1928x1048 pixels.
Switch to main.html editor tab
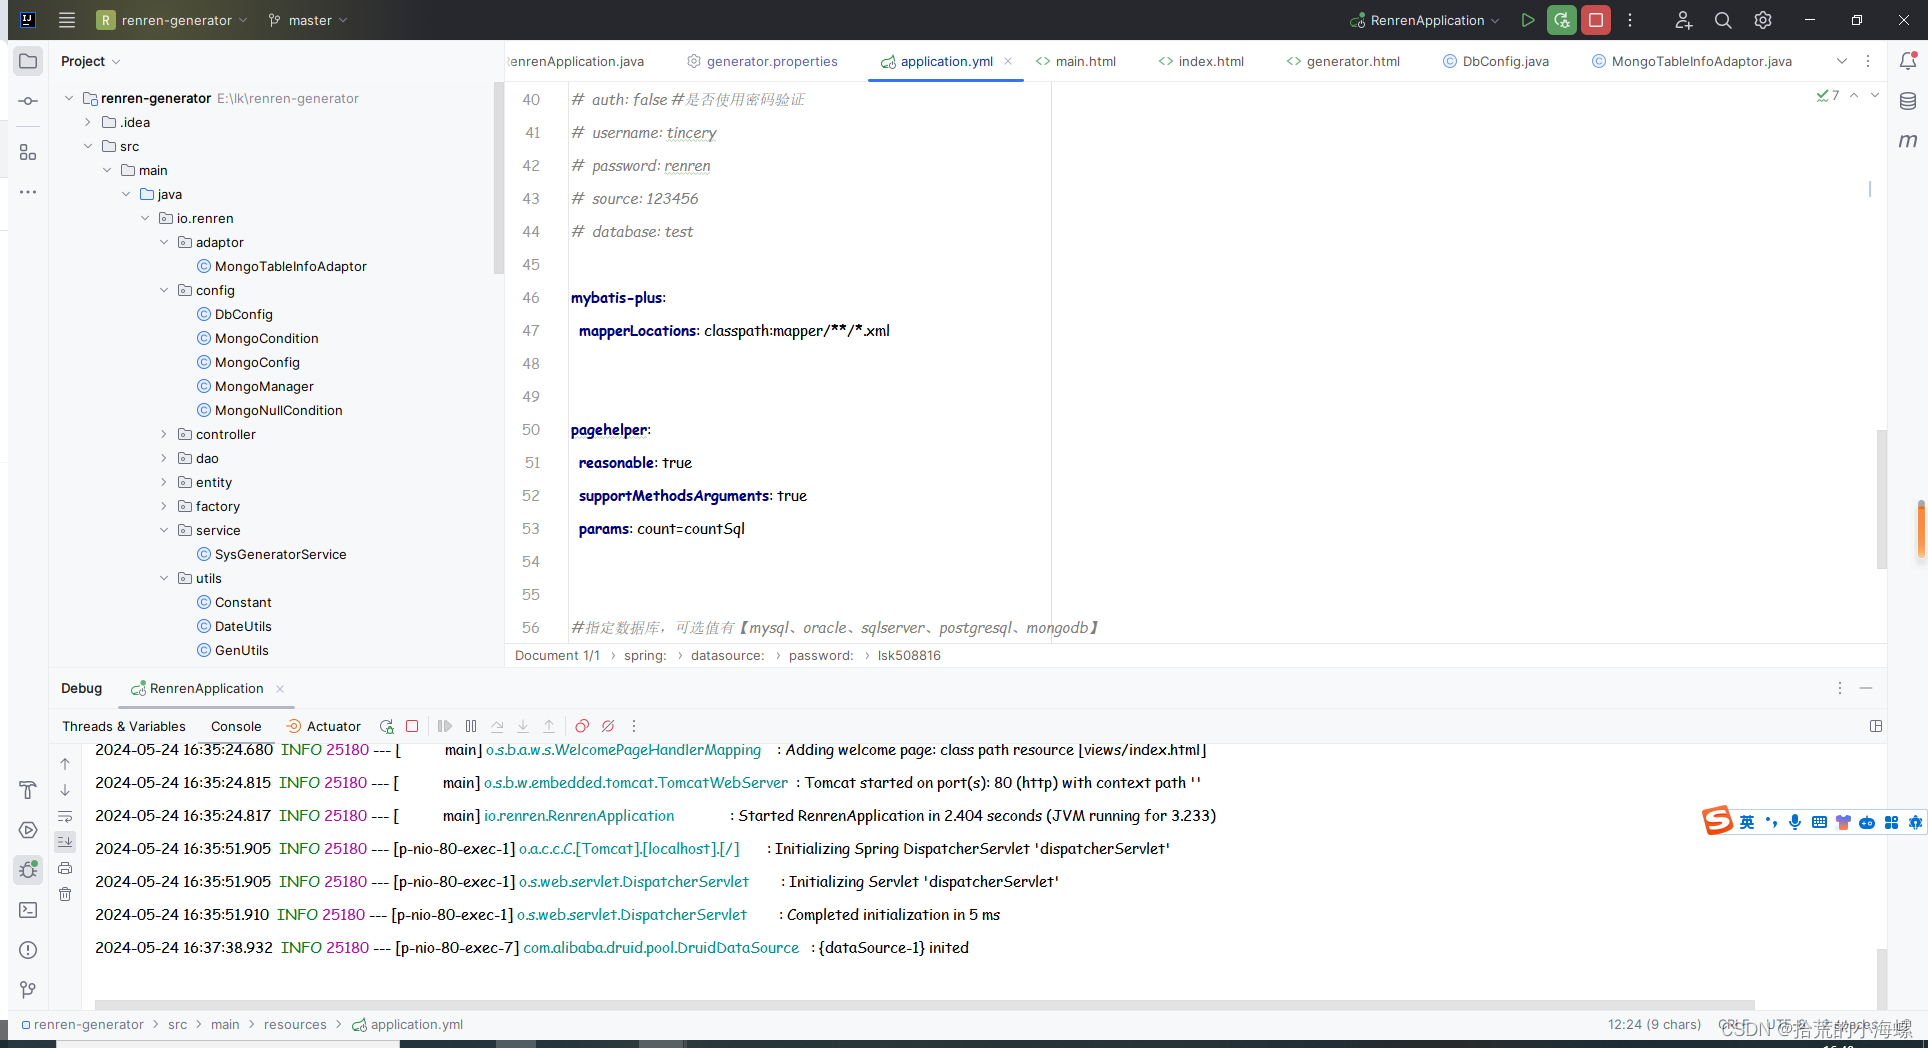point(1076,61)
